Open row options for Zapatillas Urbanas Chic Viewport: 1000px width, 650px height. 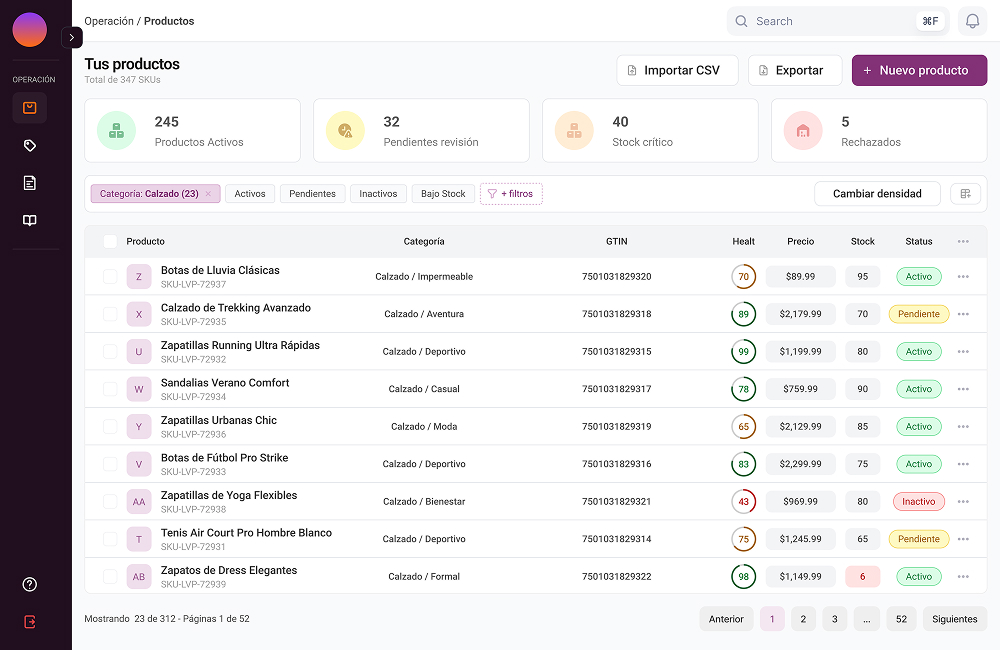point(963,427)
